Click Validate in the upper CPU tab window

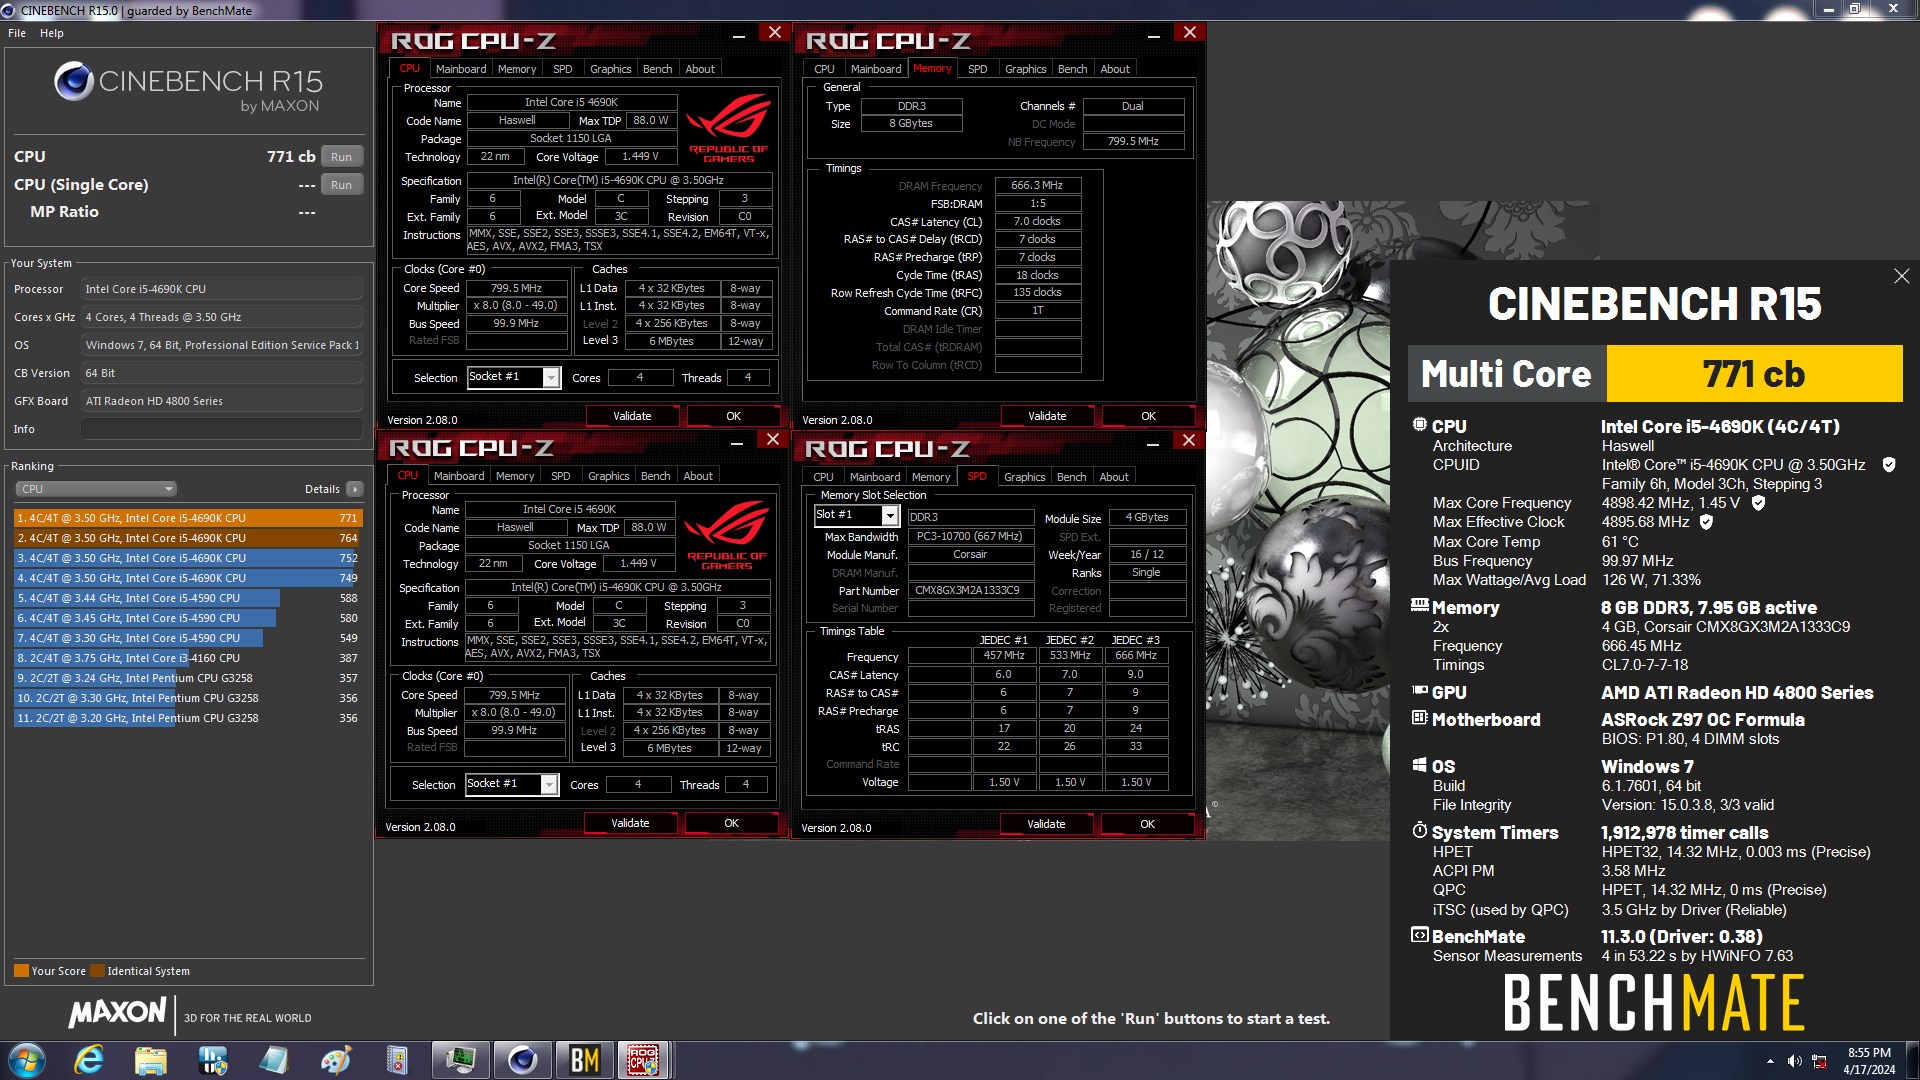click(x=632, y=416)
